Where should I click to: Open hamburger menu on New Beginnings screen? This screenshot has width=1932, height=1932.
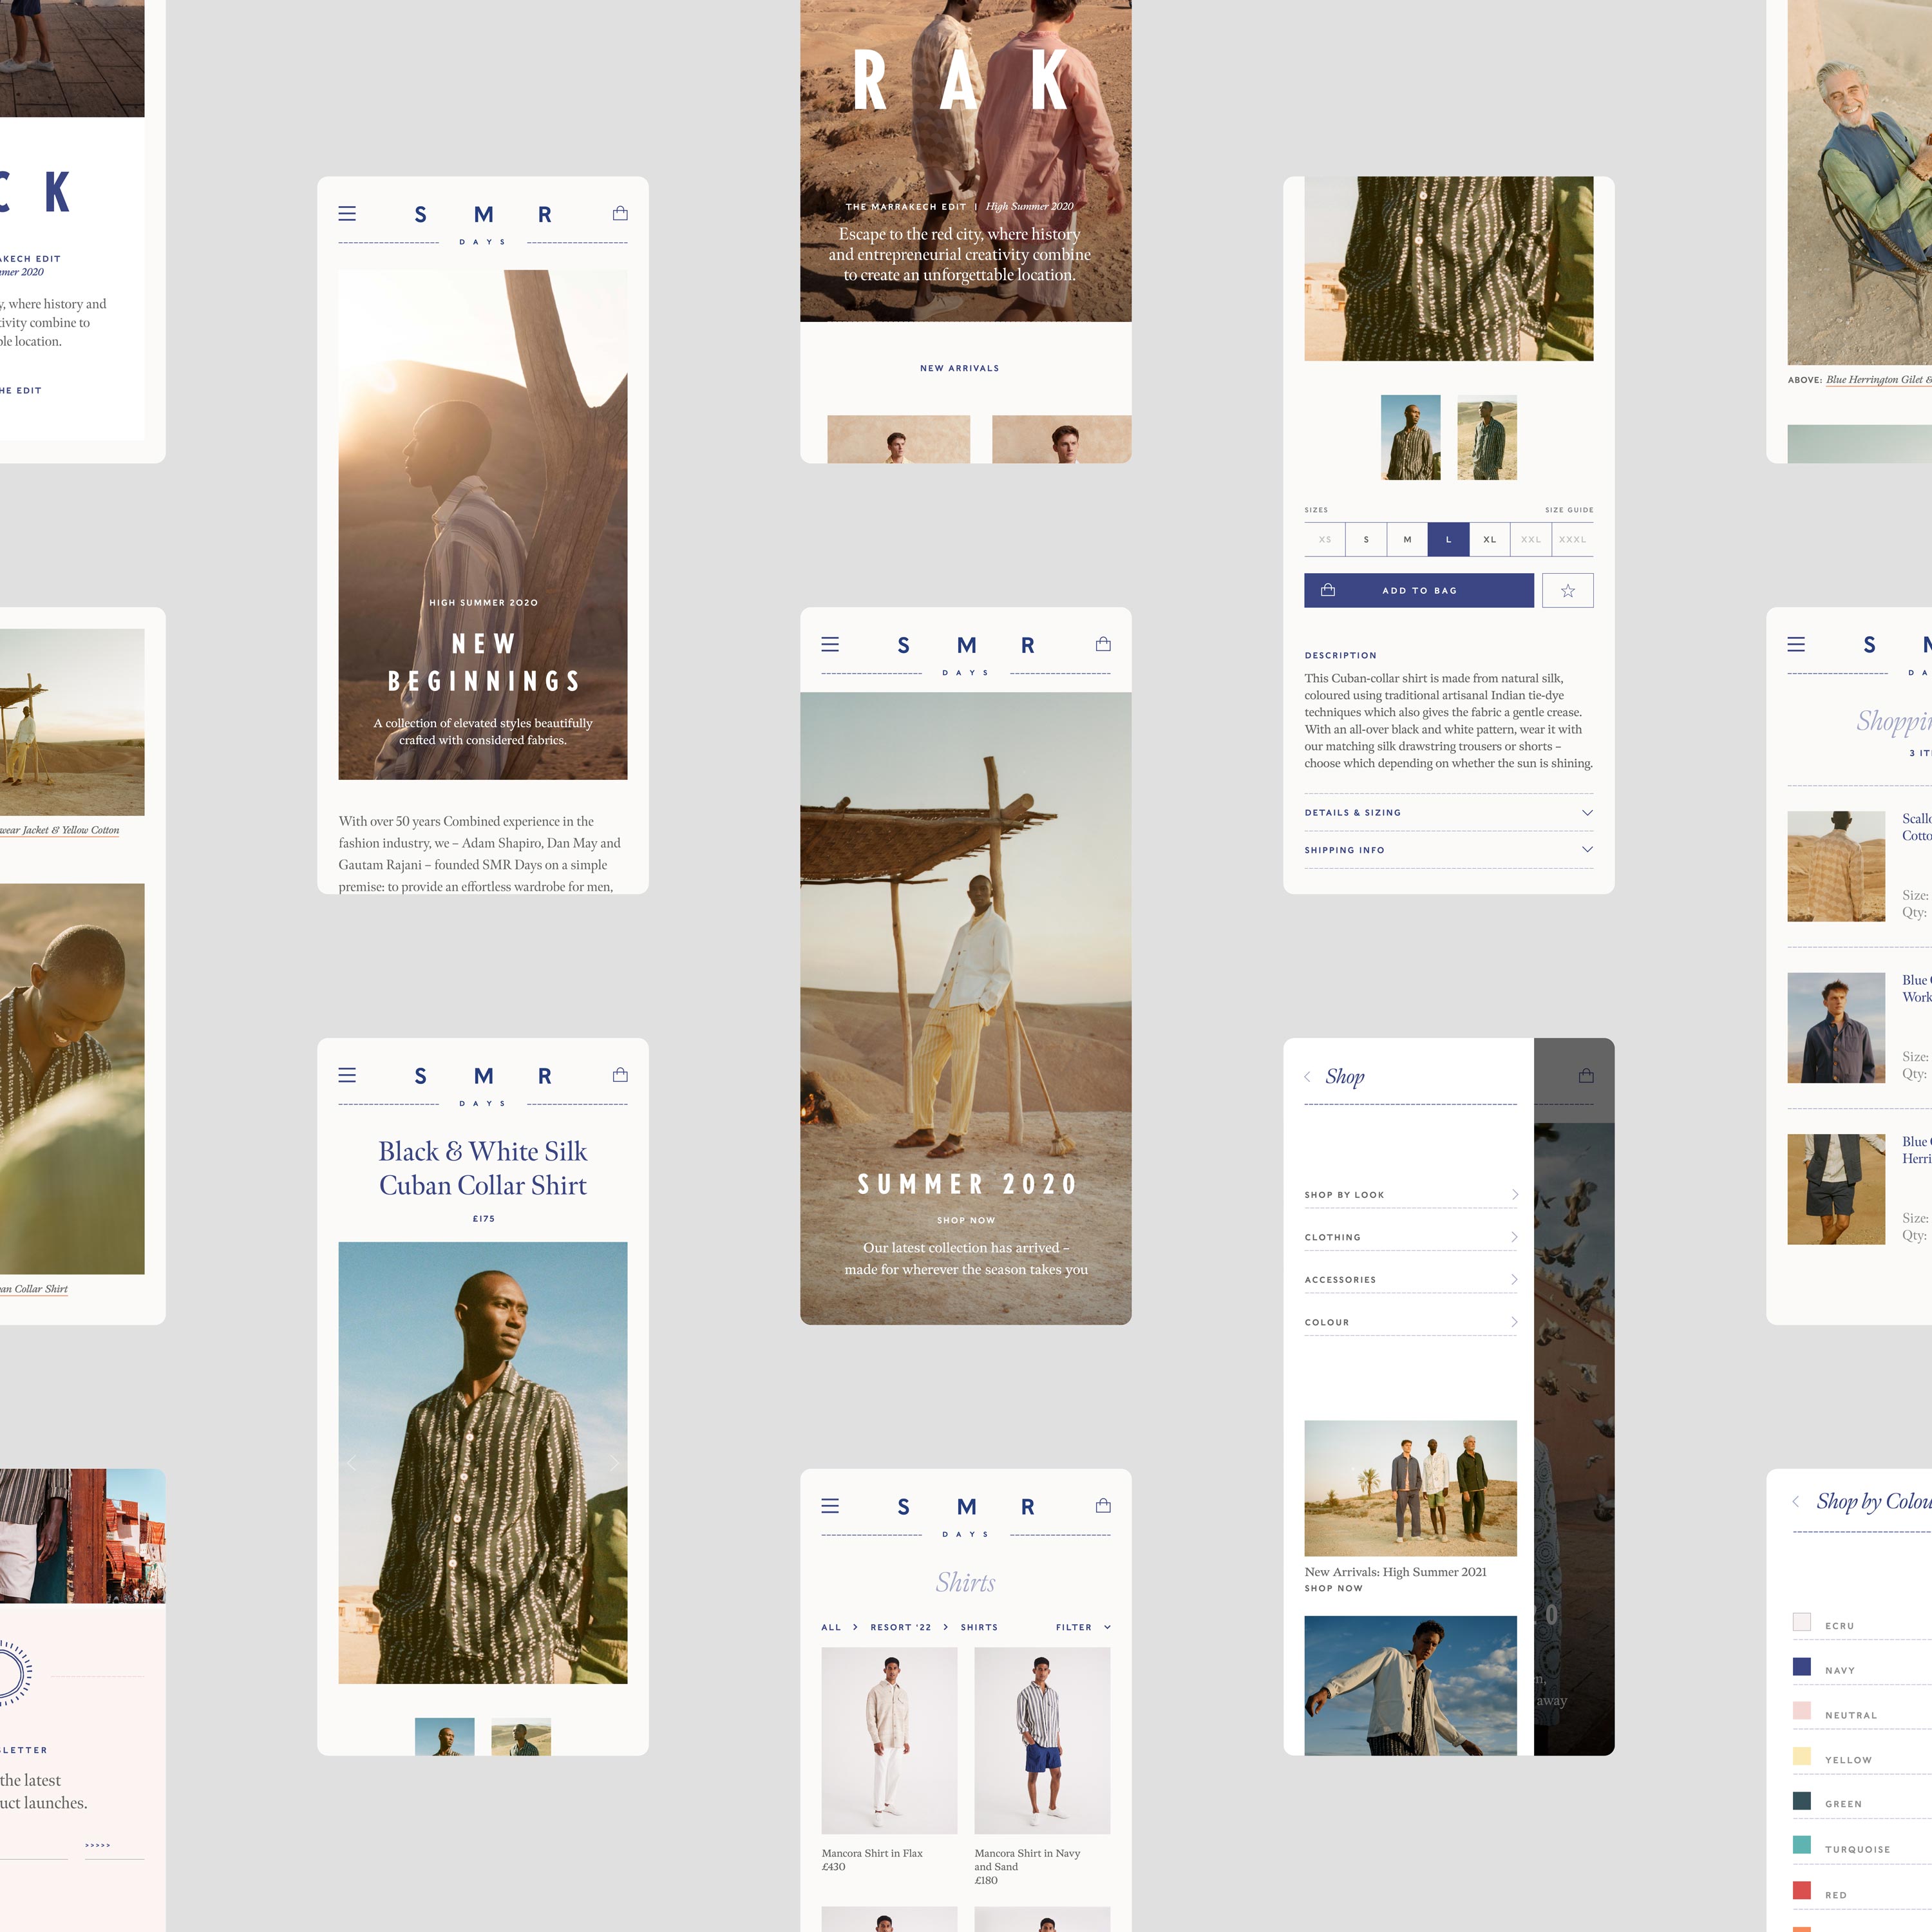347,213
